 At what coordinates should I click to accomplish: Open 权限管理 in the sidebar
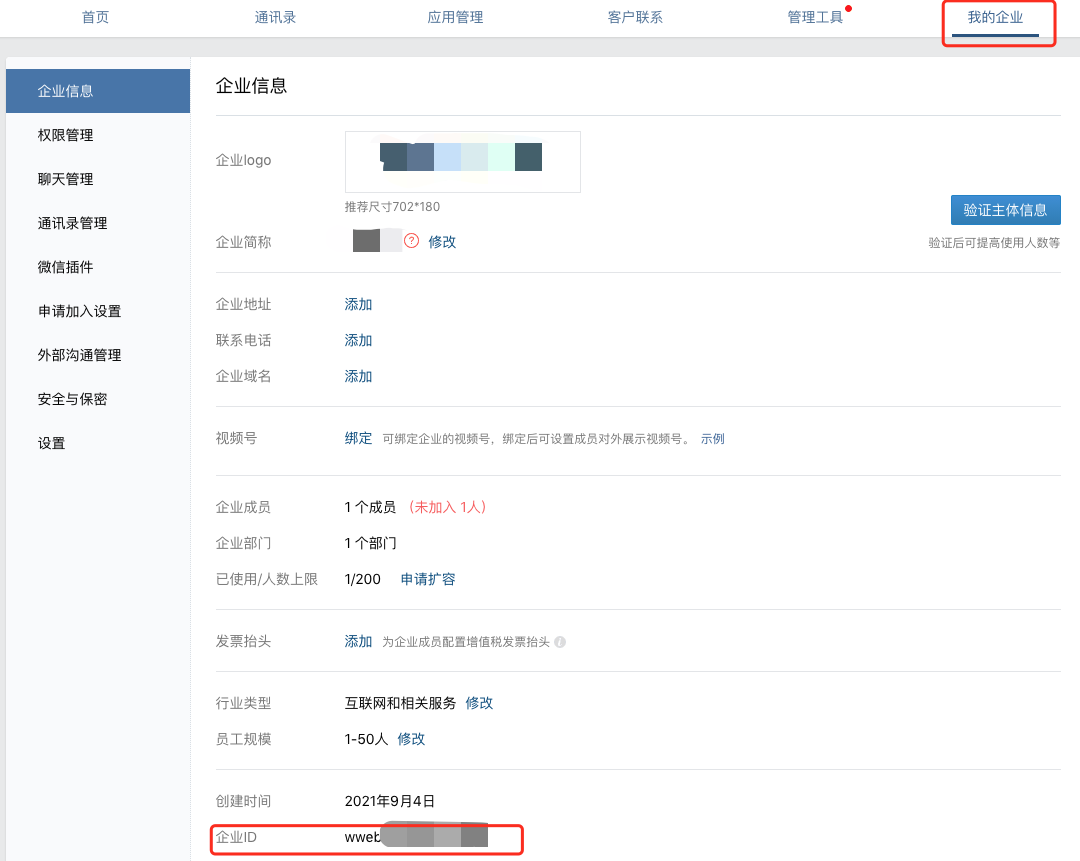66,135
